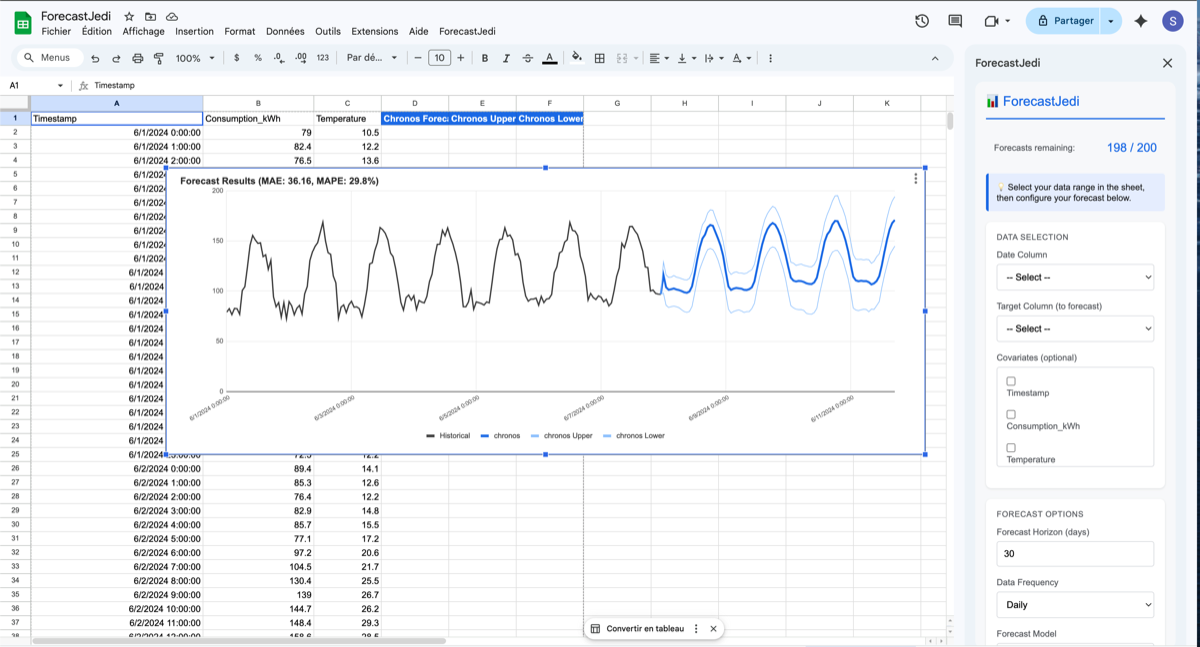The width and height of the screenshot is (1200, 647).
Task: Open the ForecastJedi menu
Action: (467, 31)
